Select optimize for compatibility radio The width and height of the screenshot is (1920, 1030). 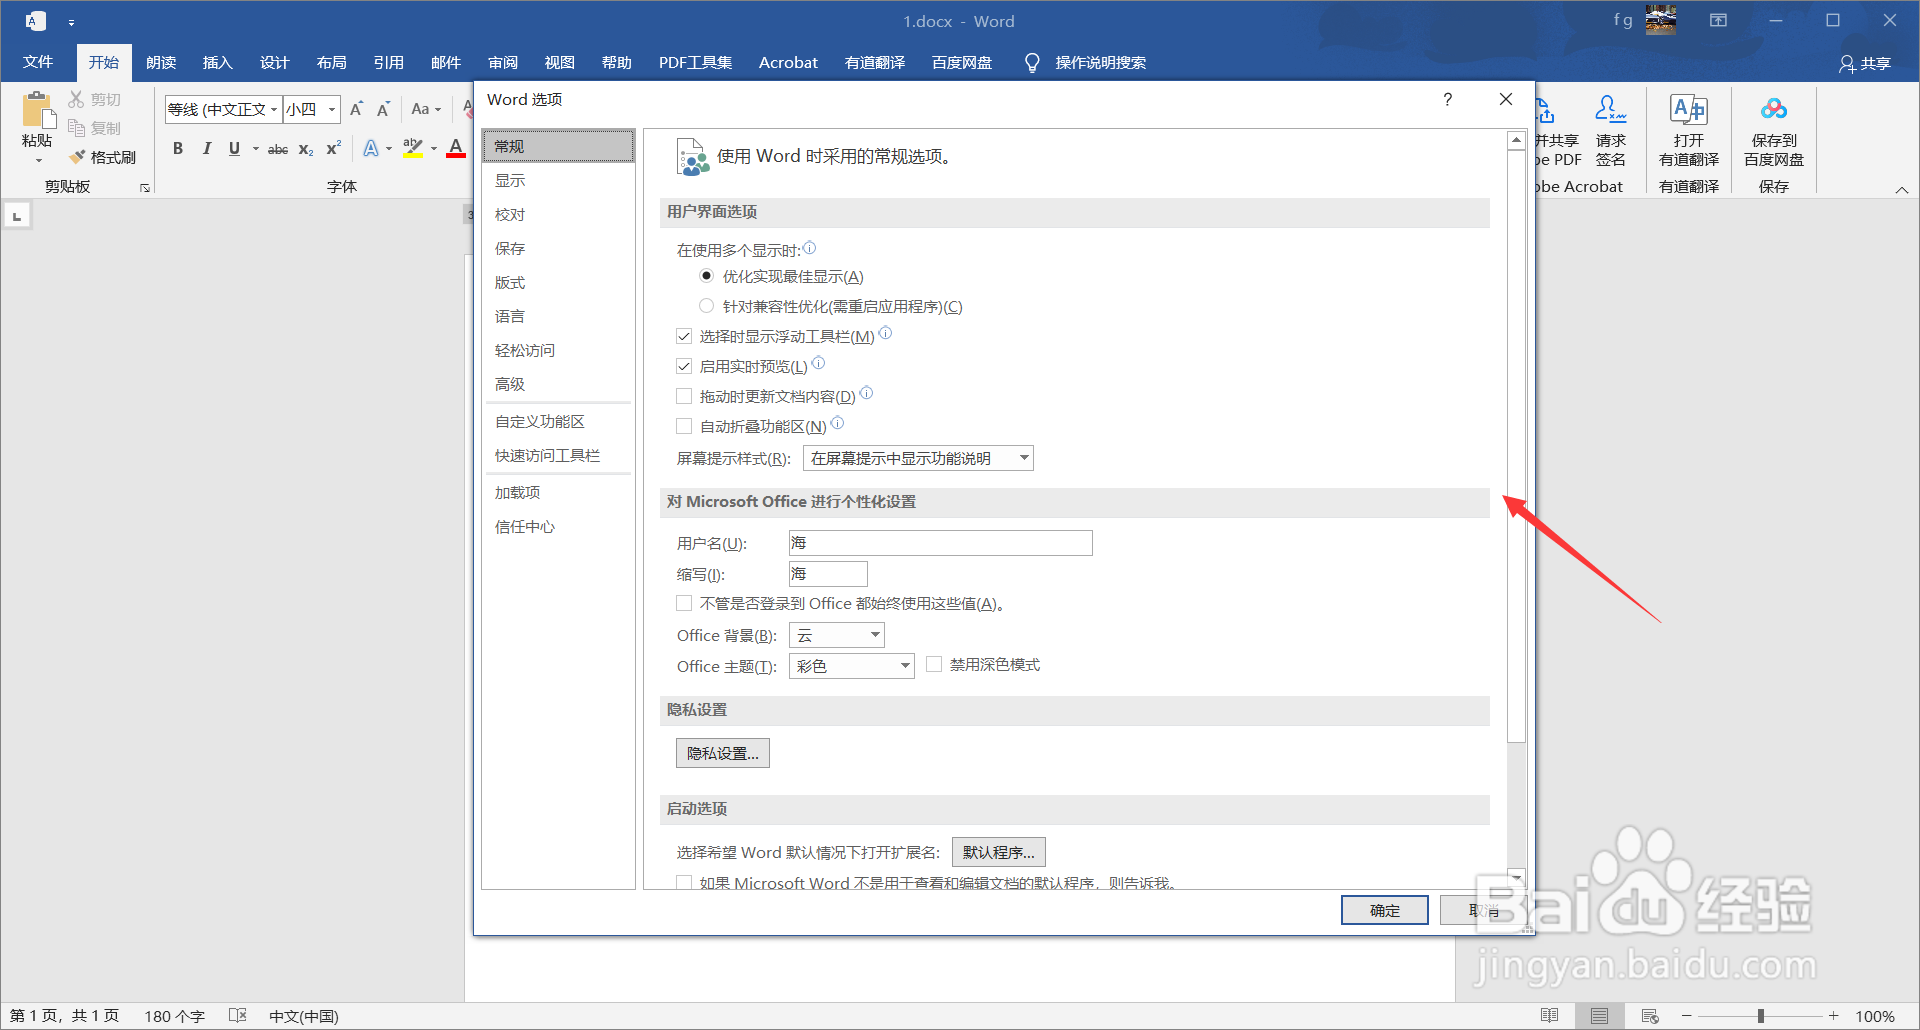pos(707,306)
